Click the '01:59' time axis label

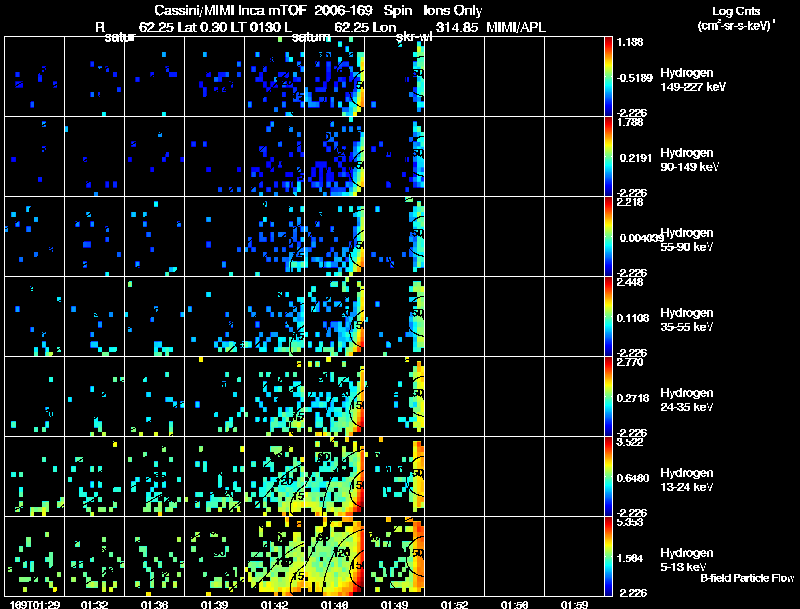574,605
